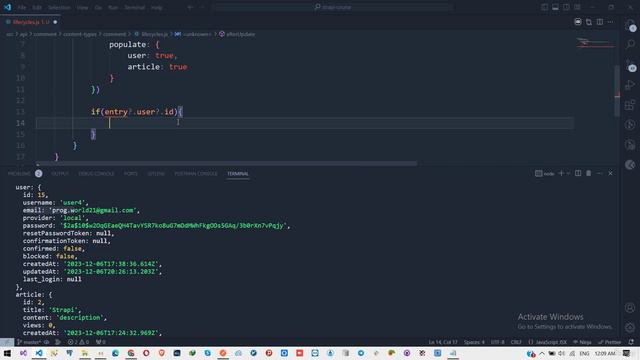Open the Run menu
The height and width of the screenshot is (360, 640).
click(x=113, y=7)
